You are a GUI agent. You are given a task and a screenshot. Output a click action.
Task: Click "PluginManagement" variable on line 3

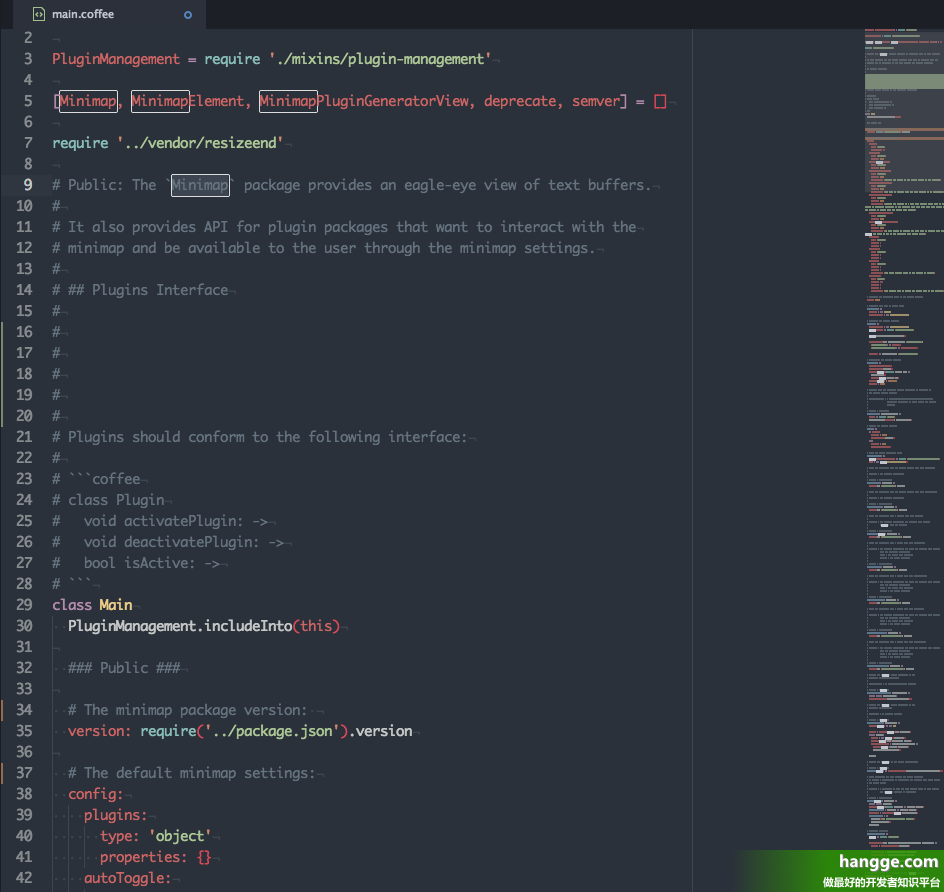tap(116, 59)
